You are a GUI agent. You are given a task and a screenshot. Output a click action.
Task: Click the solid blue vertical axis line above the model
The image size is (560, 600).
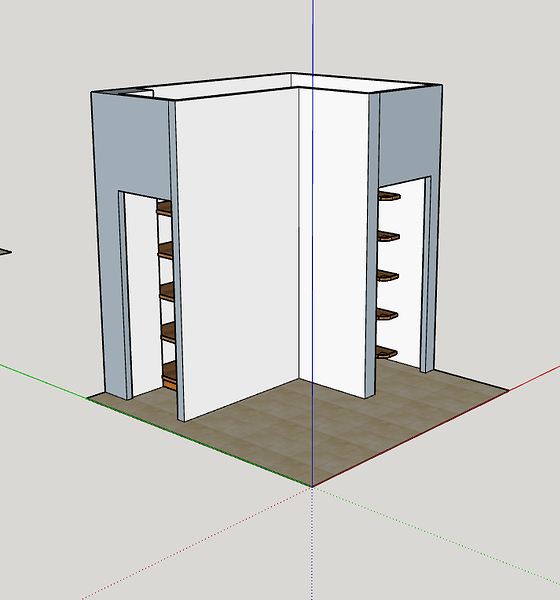coord(313,36)
